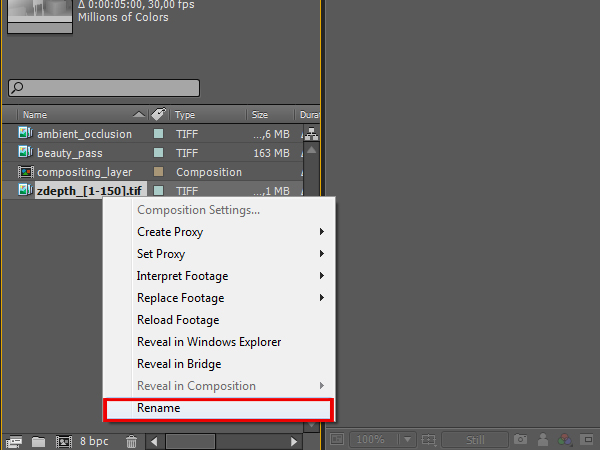
Task: Delete selected item with trash icon
Action: point(131,440)
